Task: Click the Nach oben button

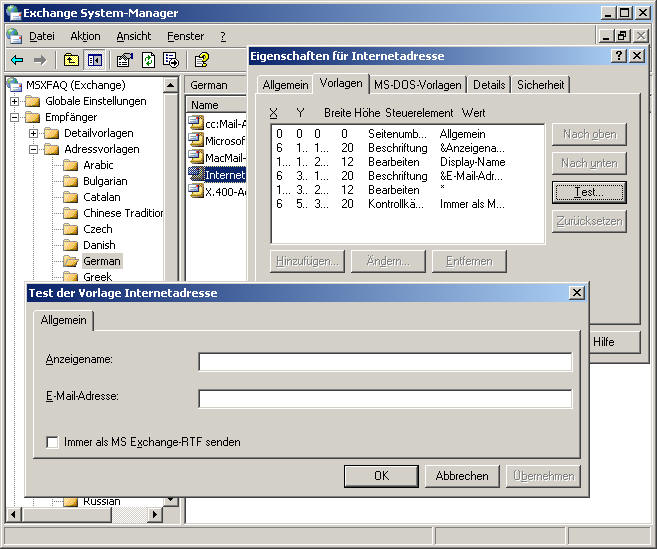Action: coord(589,134)
